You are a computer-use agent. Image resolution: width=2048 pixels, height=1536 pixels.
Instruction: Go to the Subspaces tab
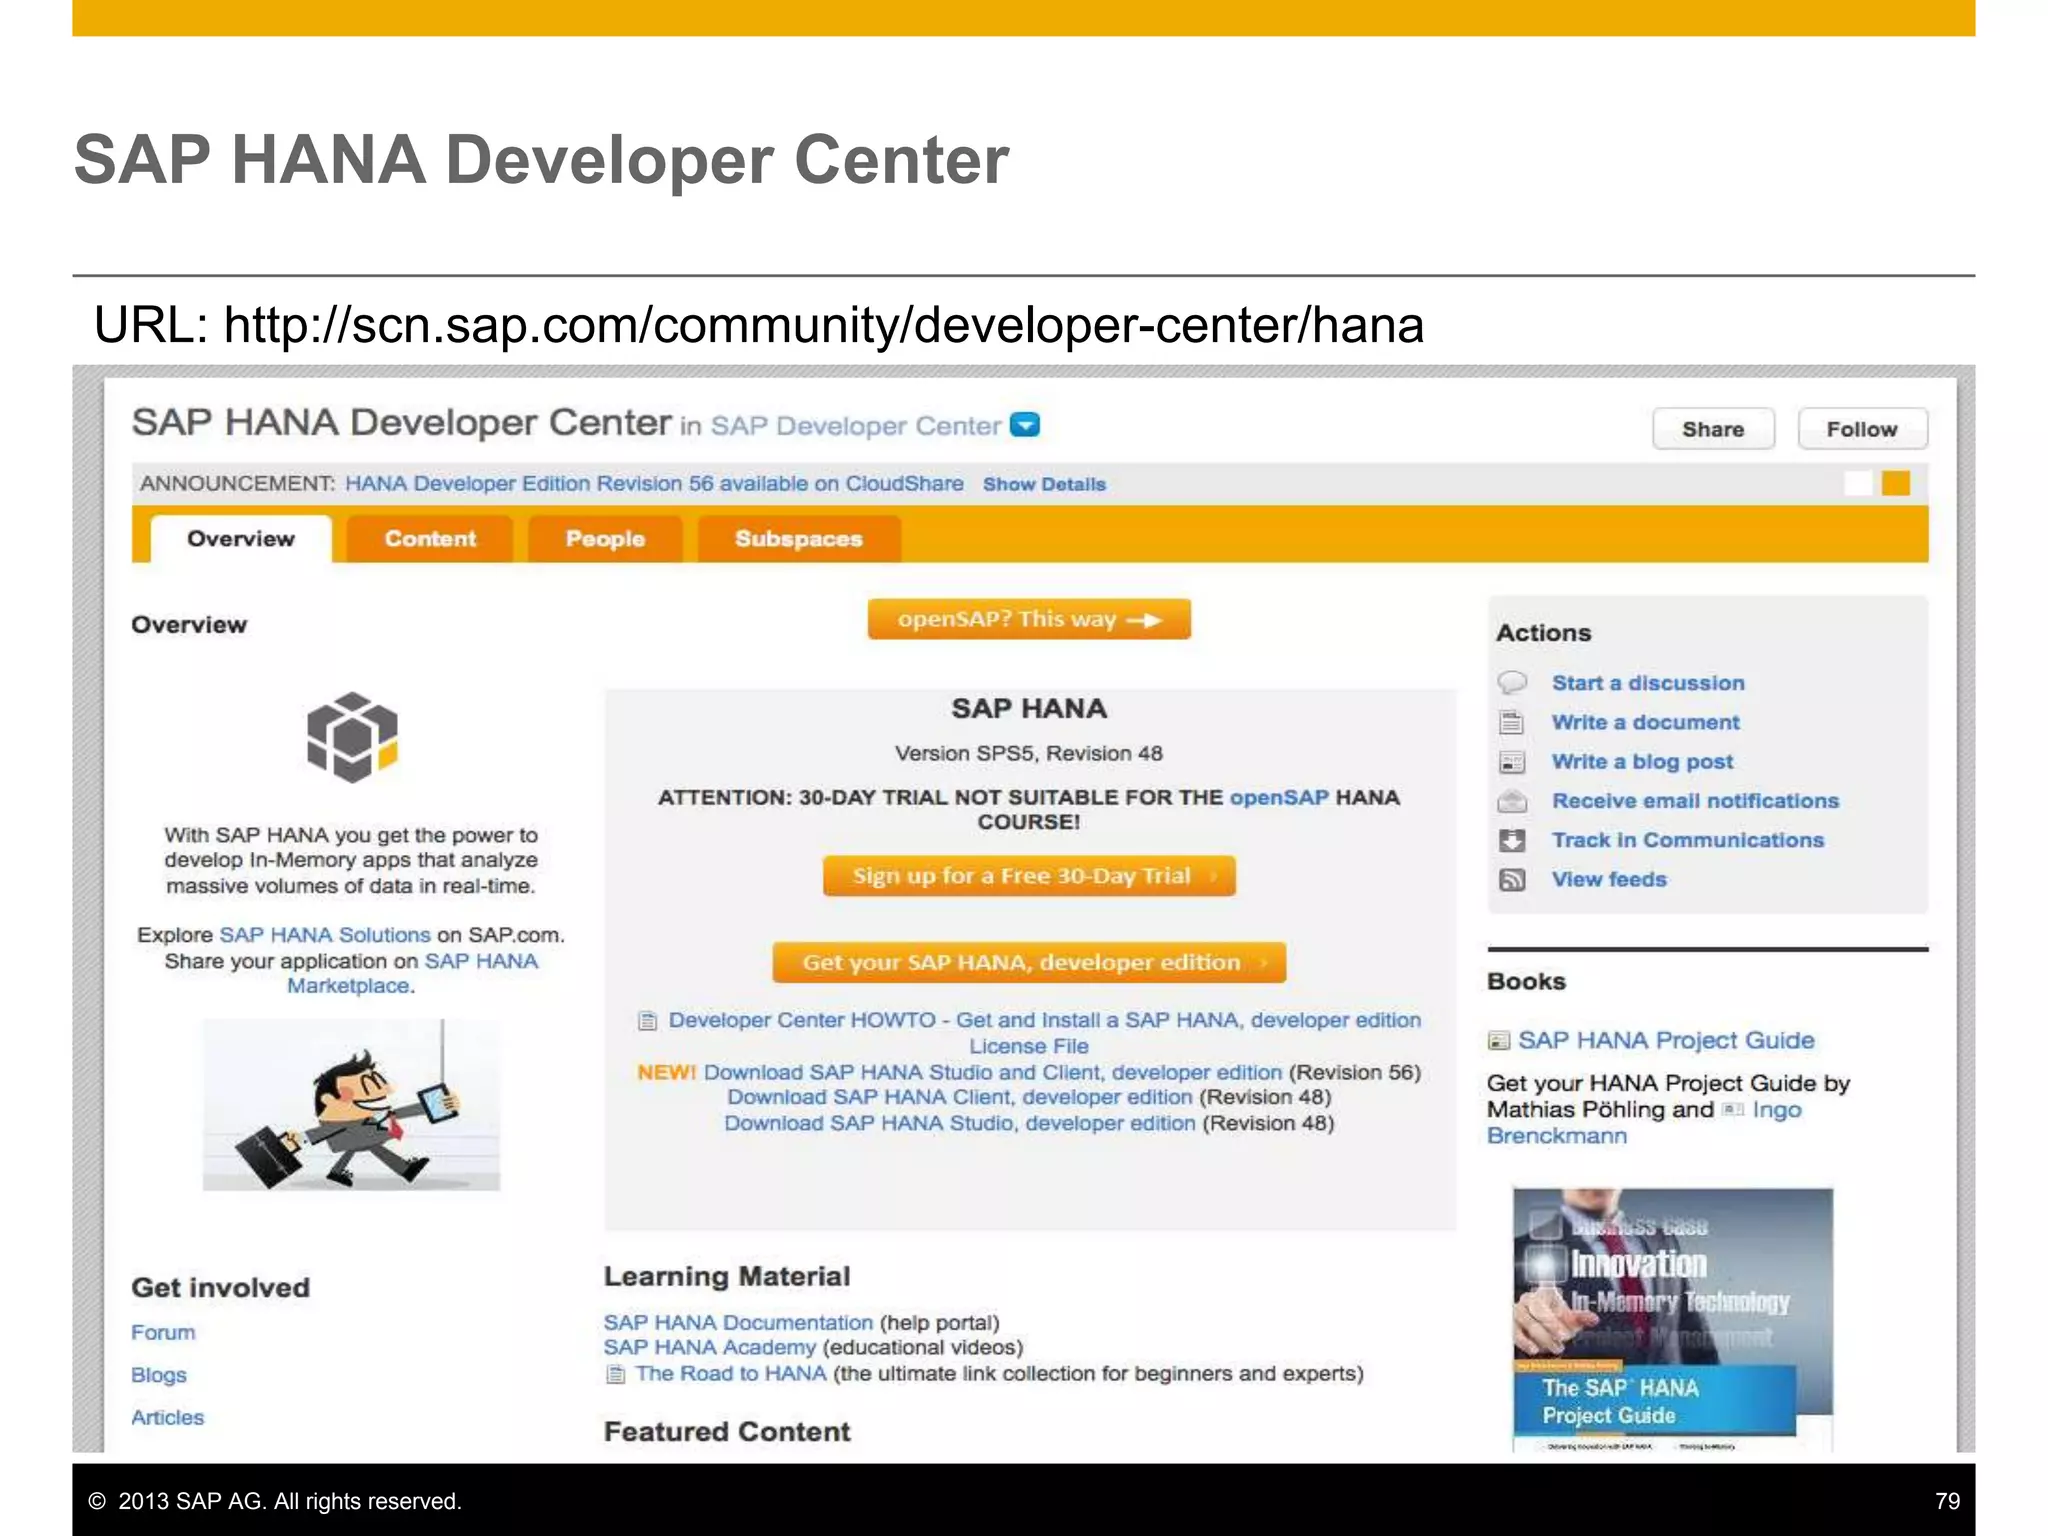point(798,539)
